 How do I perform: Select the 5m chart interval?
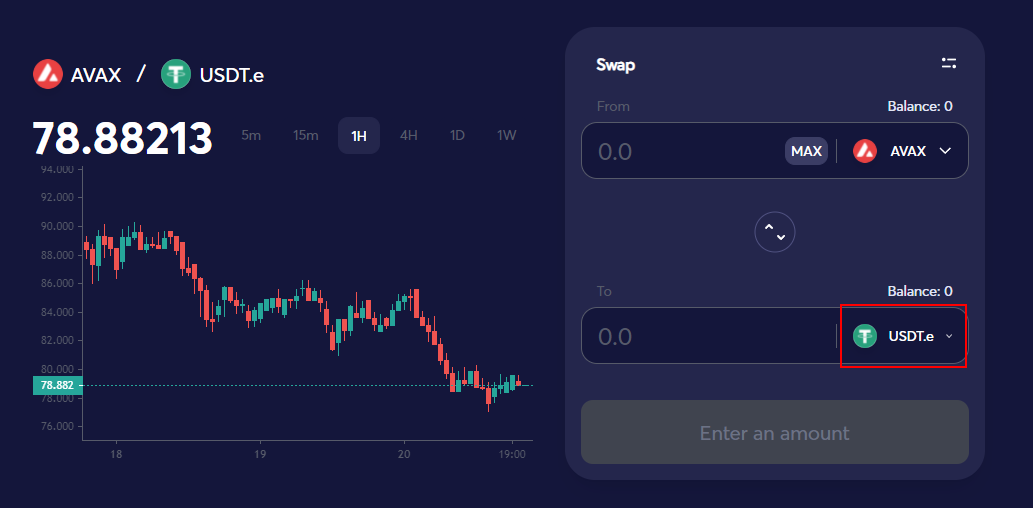point(251,136)
